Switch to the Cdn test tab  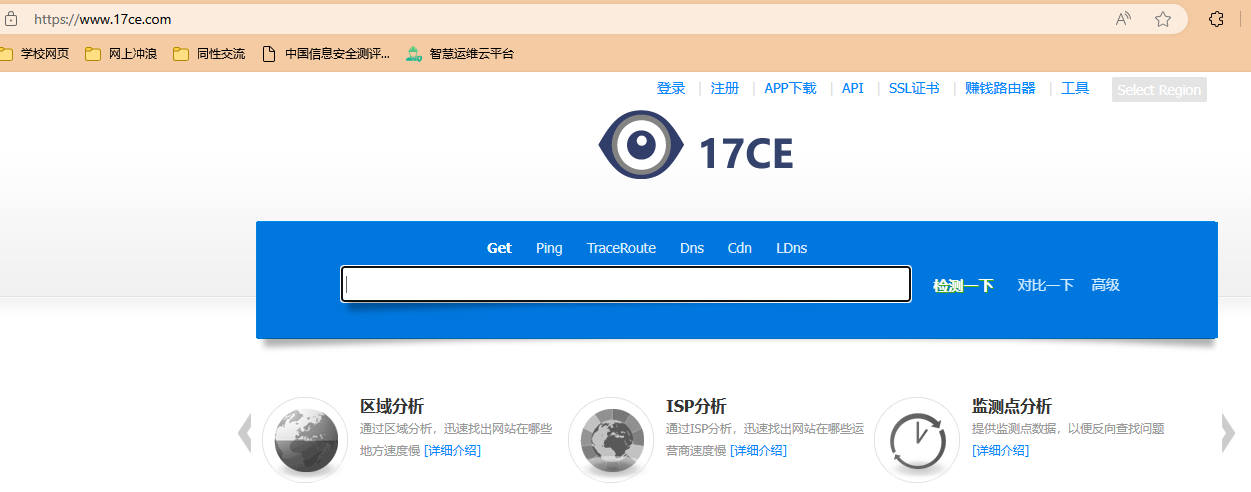pos(740,248)
